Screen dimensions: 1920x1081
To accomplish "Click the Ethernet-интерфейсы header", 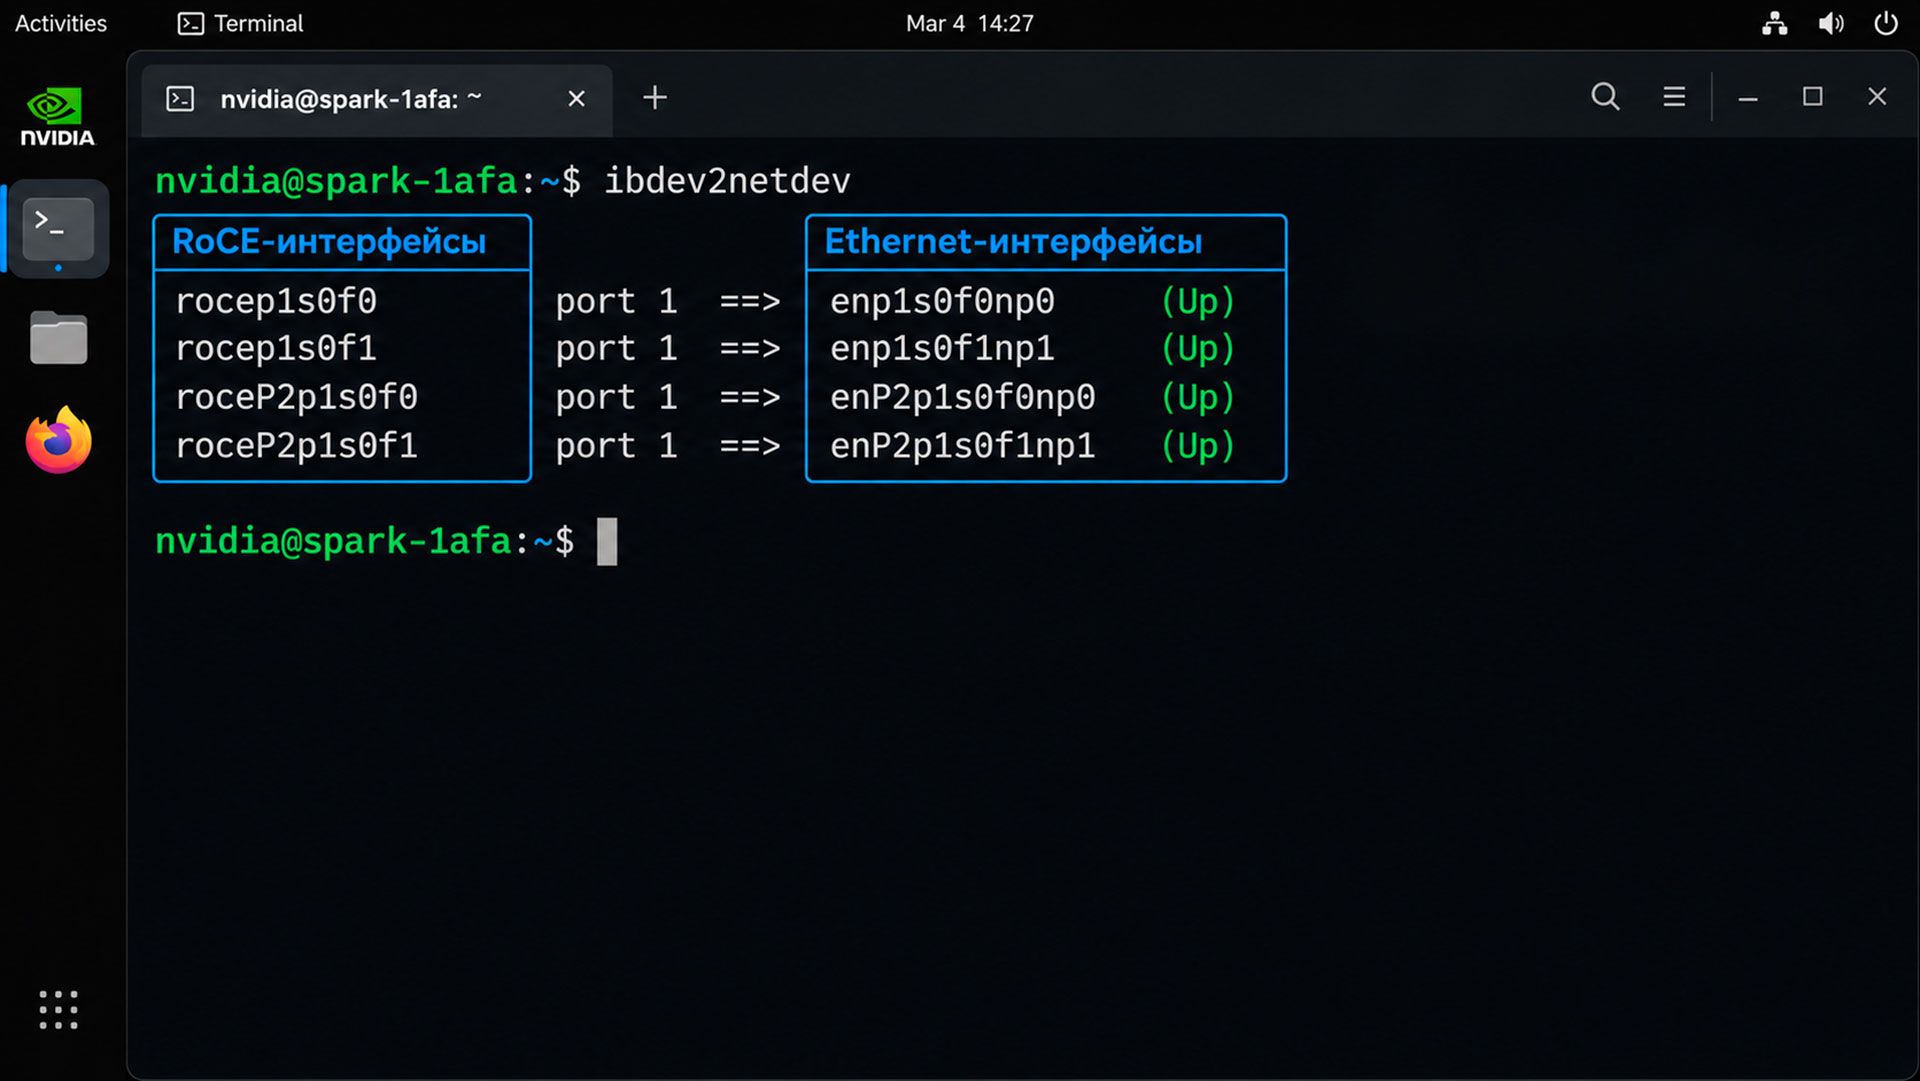I will (1013, 242).
